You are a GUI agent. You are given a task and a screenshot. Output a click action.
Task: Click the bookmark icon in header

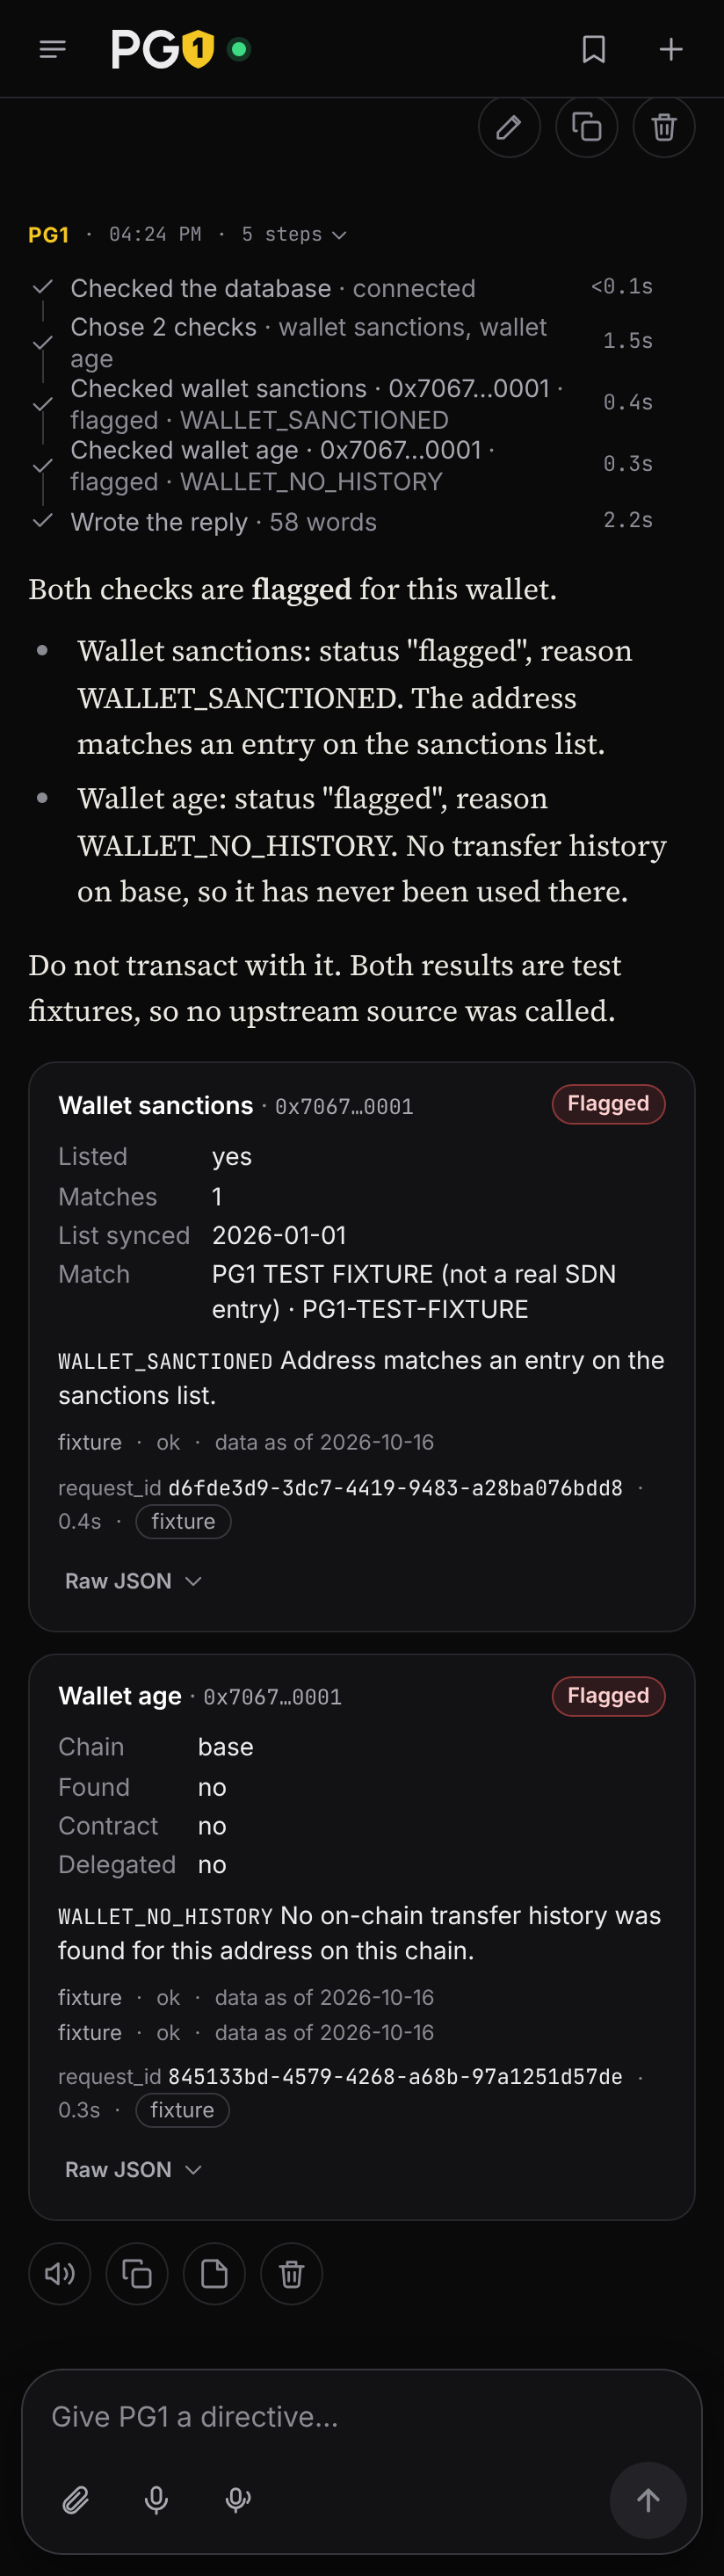click(x=593, y=49)
